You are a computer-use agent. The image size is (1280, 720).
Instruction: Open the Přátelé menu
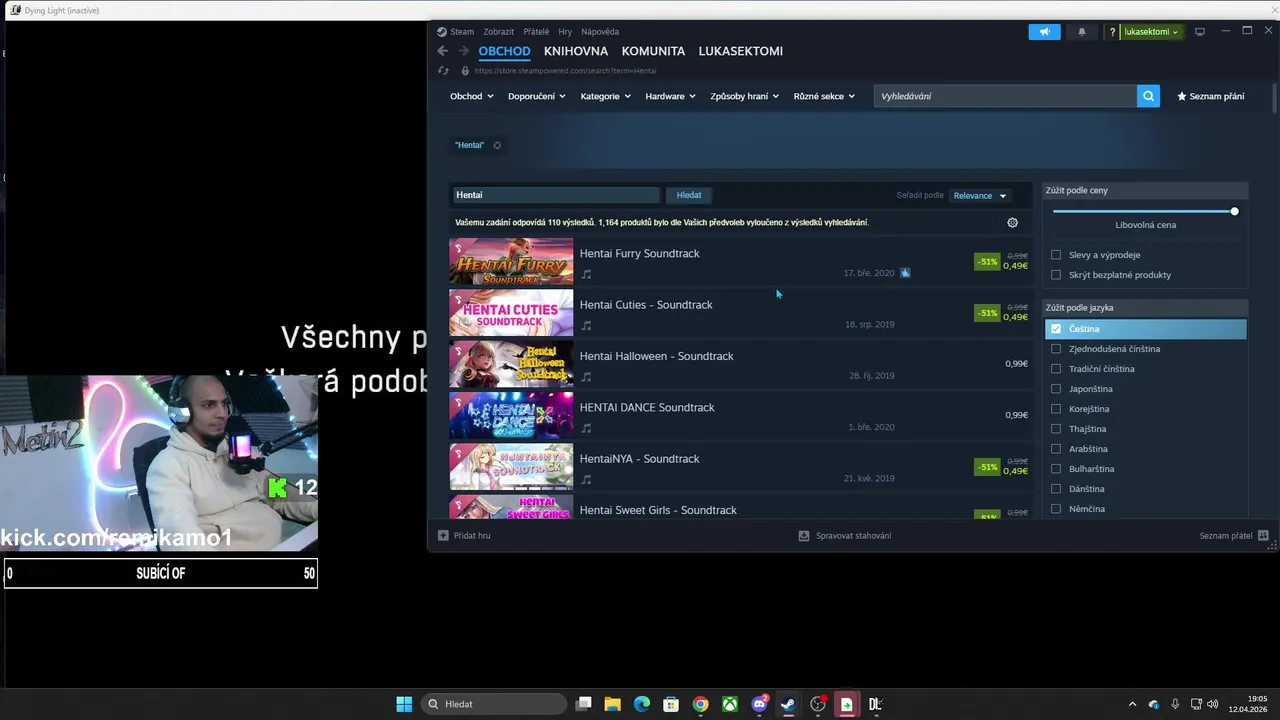(x=536, y=32)
